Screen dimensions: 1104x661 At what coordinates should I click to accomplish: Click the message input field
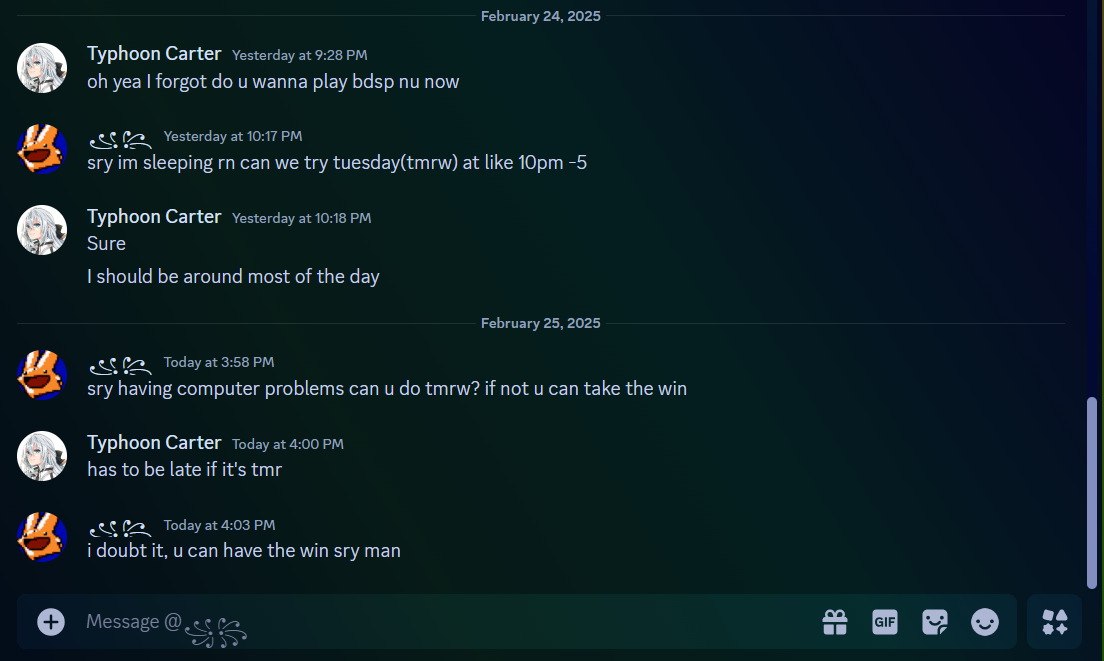pos(451,622)
